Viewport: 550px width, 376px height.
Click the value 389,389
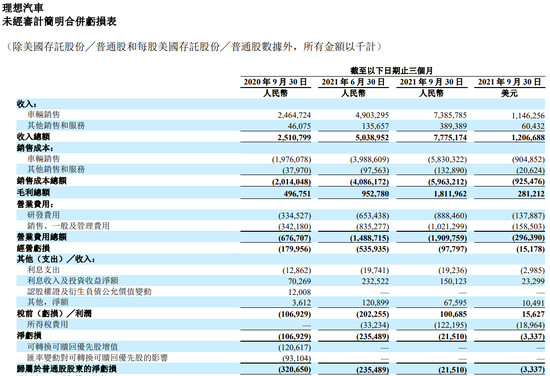453,126
